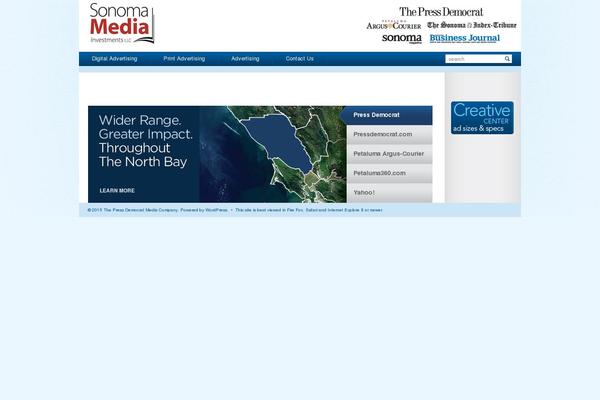Click the Sonoma Media Investments logo
Viewport: 600px width, 400px height.
pos(122,23)
